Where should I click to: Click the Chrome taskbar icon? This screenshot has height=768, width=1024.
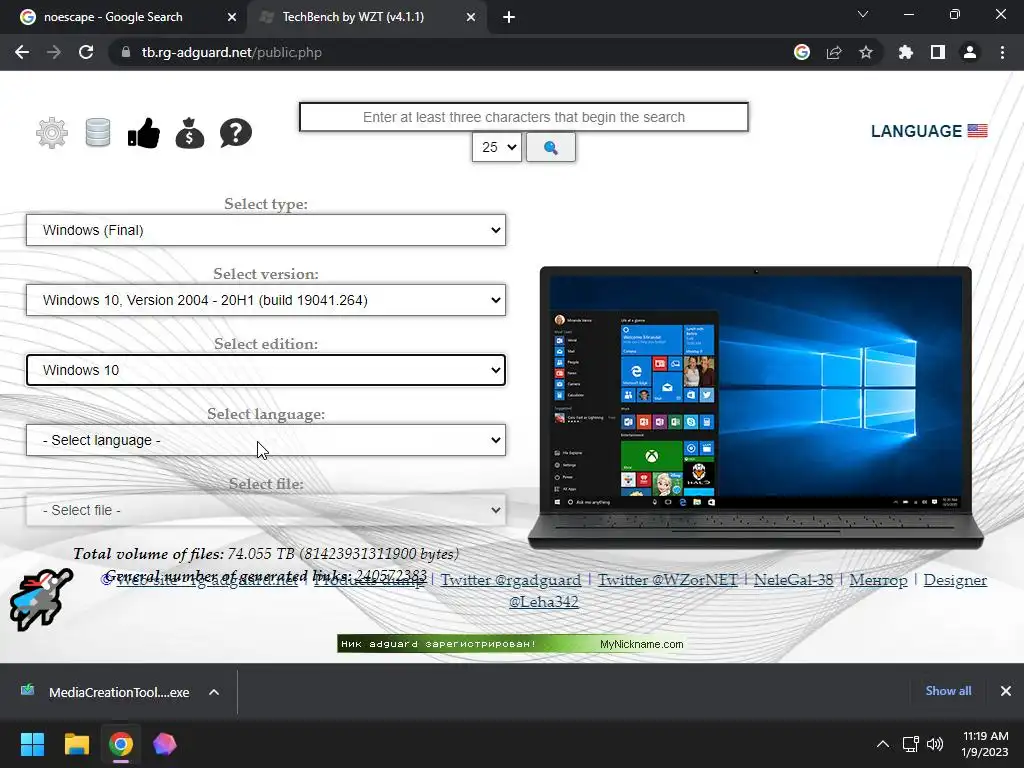point(121,744)
